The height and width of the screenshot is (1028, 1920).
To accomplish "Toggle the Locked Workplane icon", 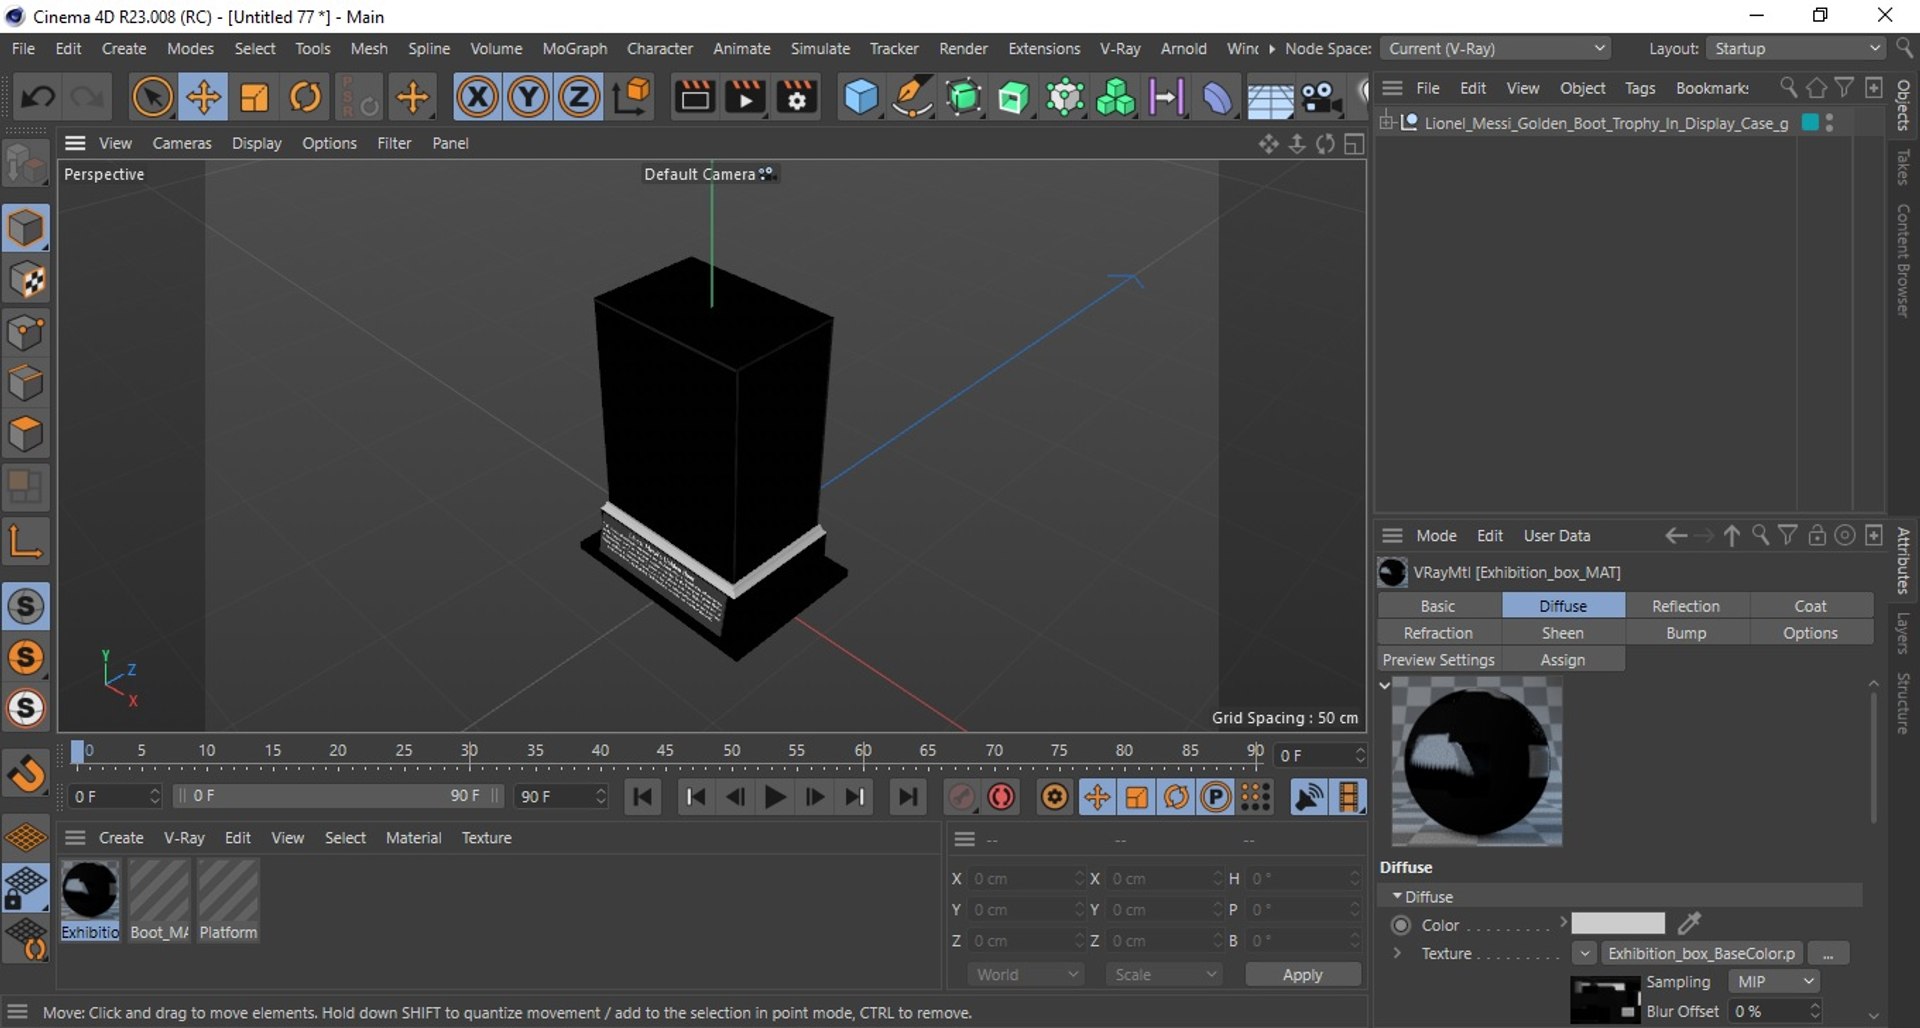I will tap(26, 889).
